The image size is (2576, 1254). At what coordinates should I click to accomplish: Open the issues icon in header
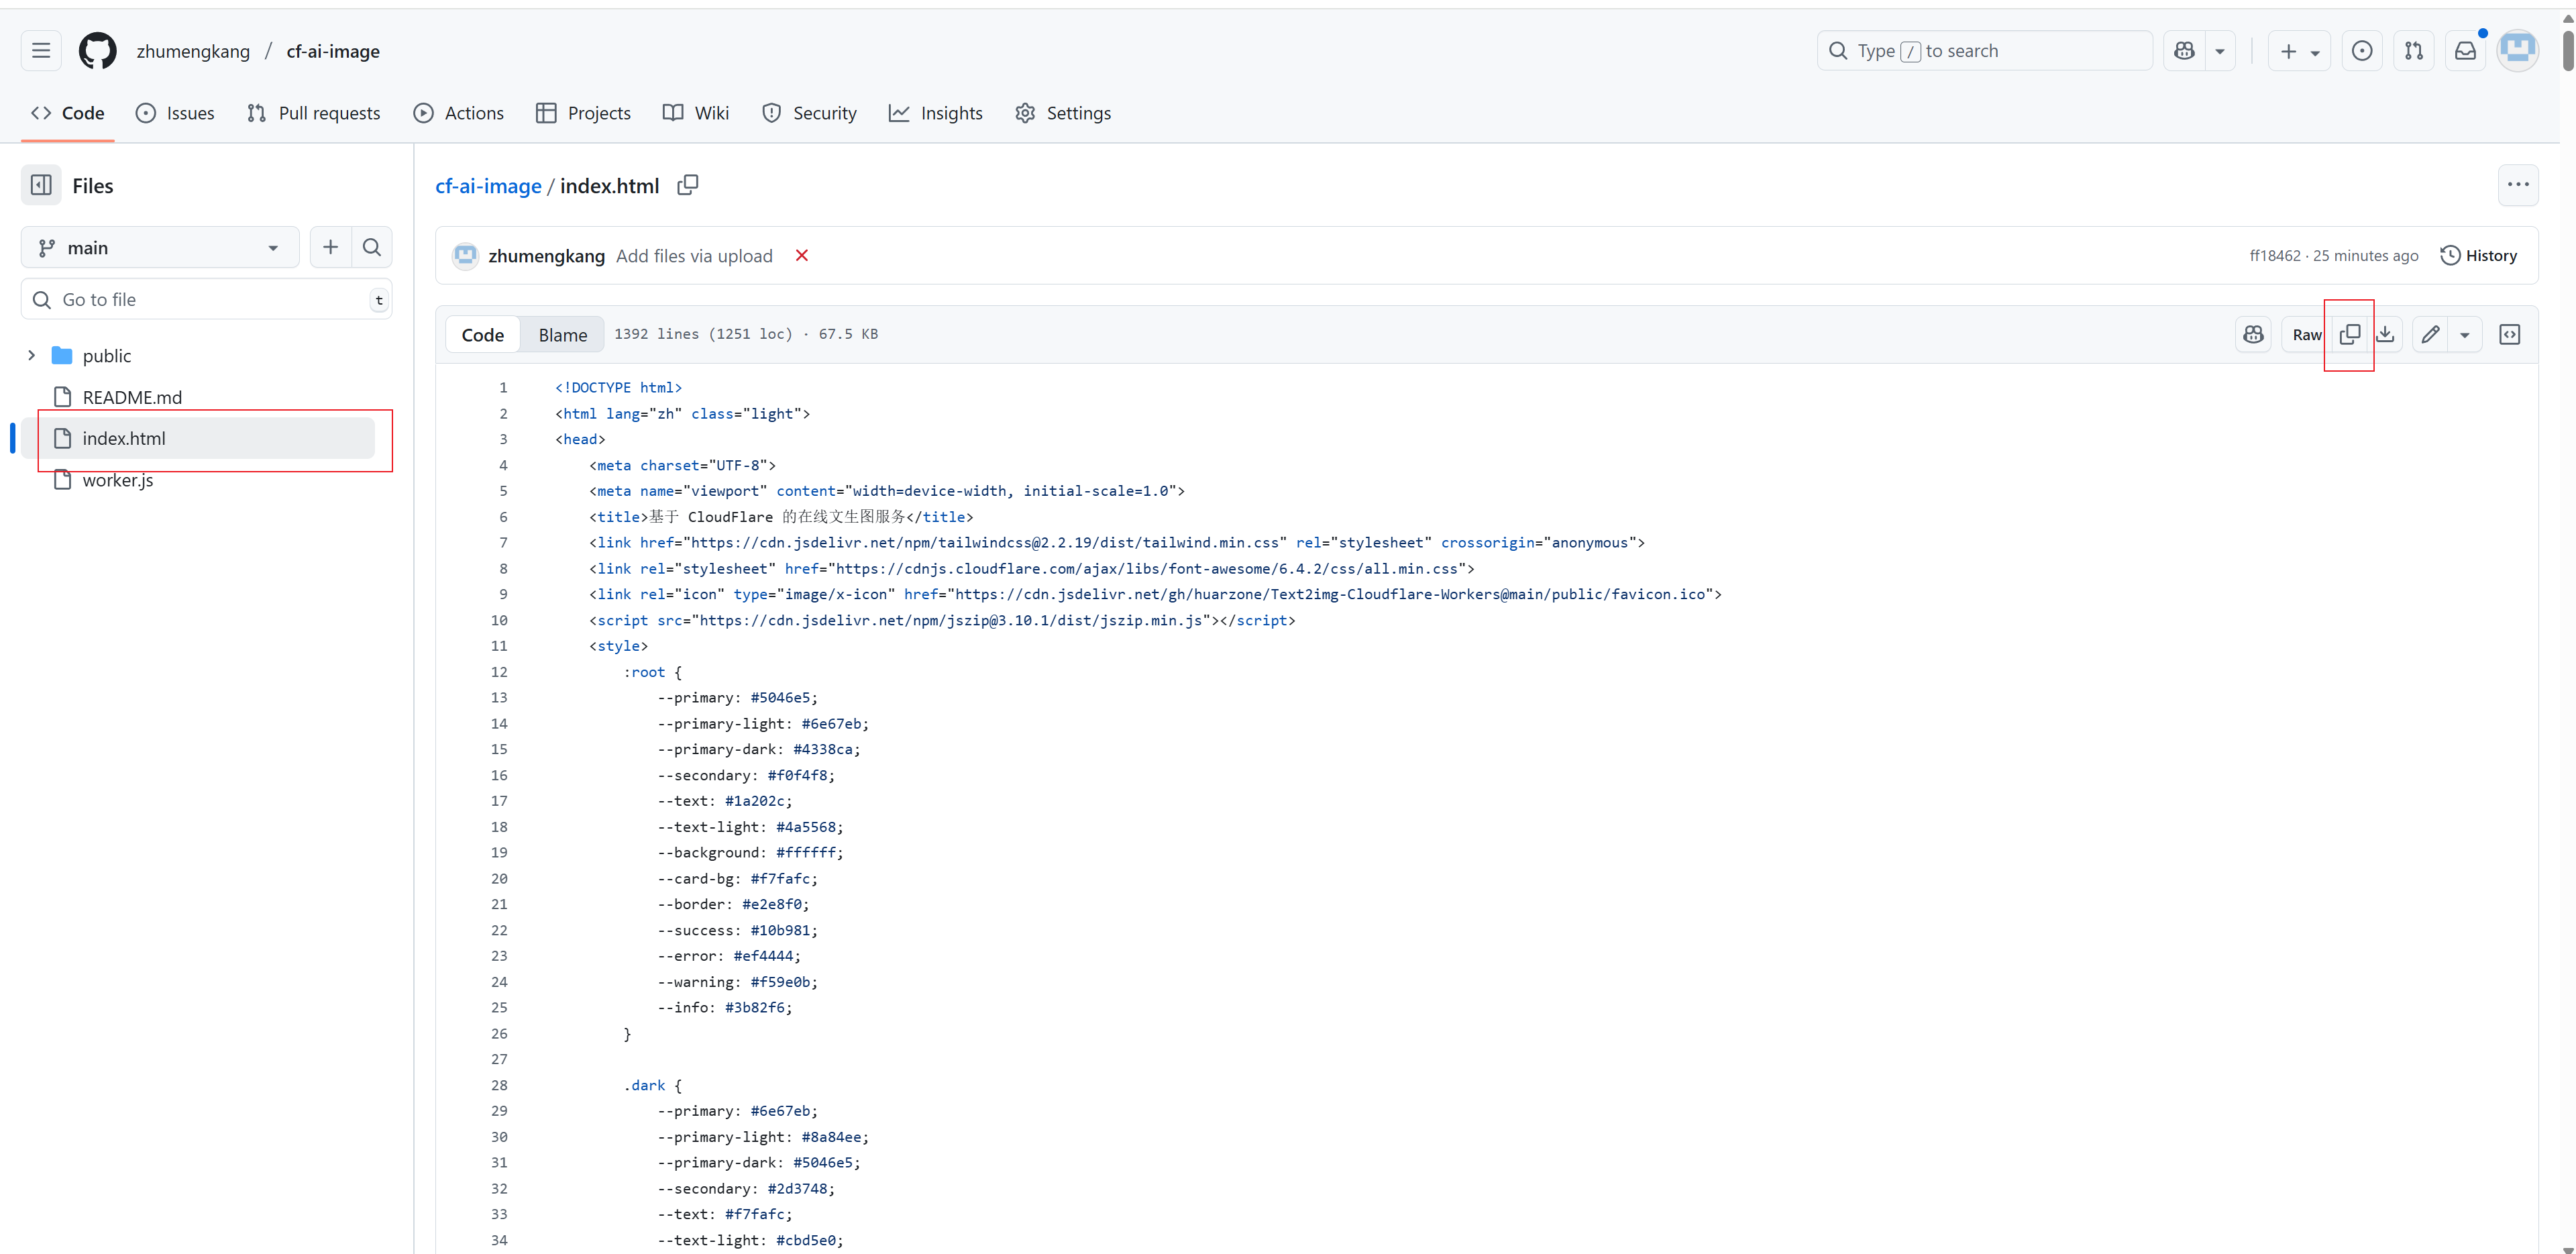[2362, 51]
